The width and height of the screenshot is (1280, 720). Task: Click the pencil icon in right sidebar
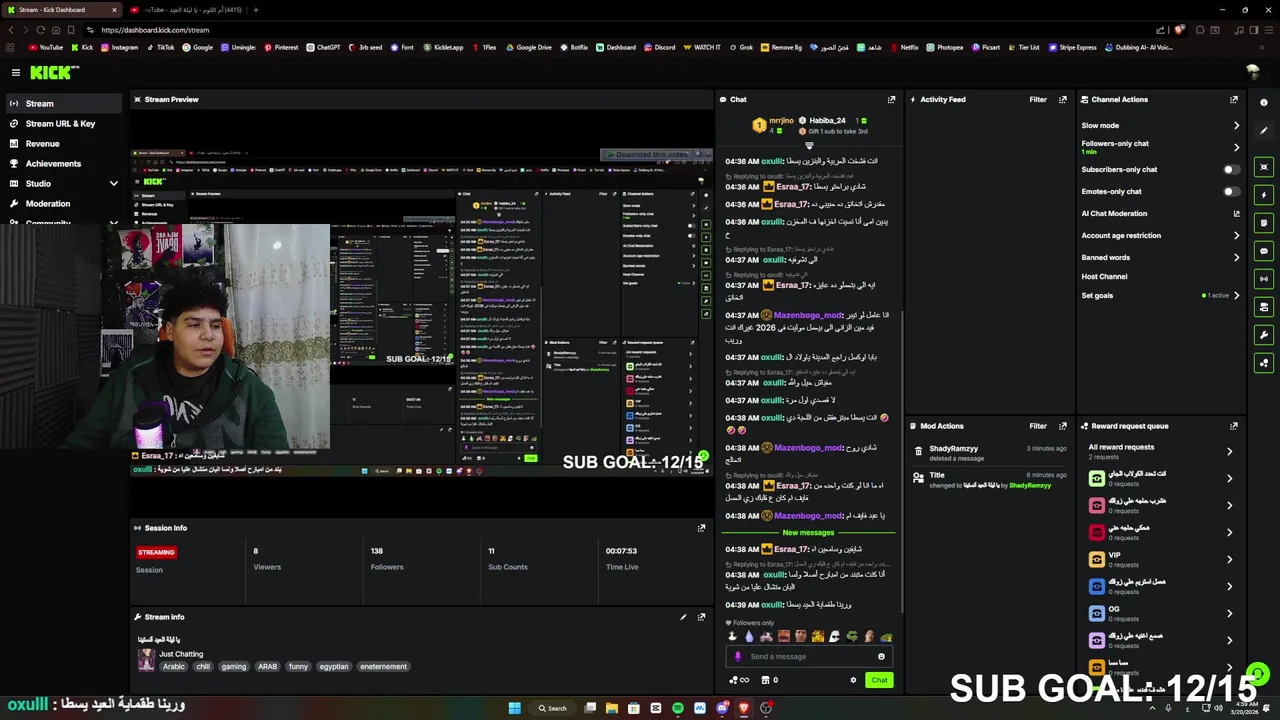click(x=1264, y=131)
